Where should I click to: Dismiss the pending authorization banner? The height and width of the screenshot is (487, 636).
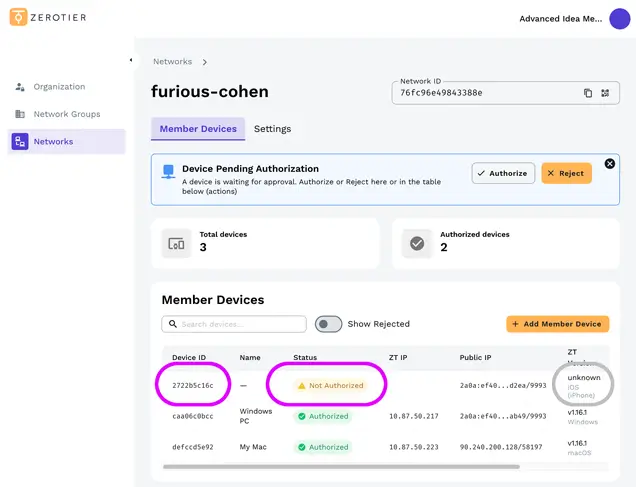[609, 164]
